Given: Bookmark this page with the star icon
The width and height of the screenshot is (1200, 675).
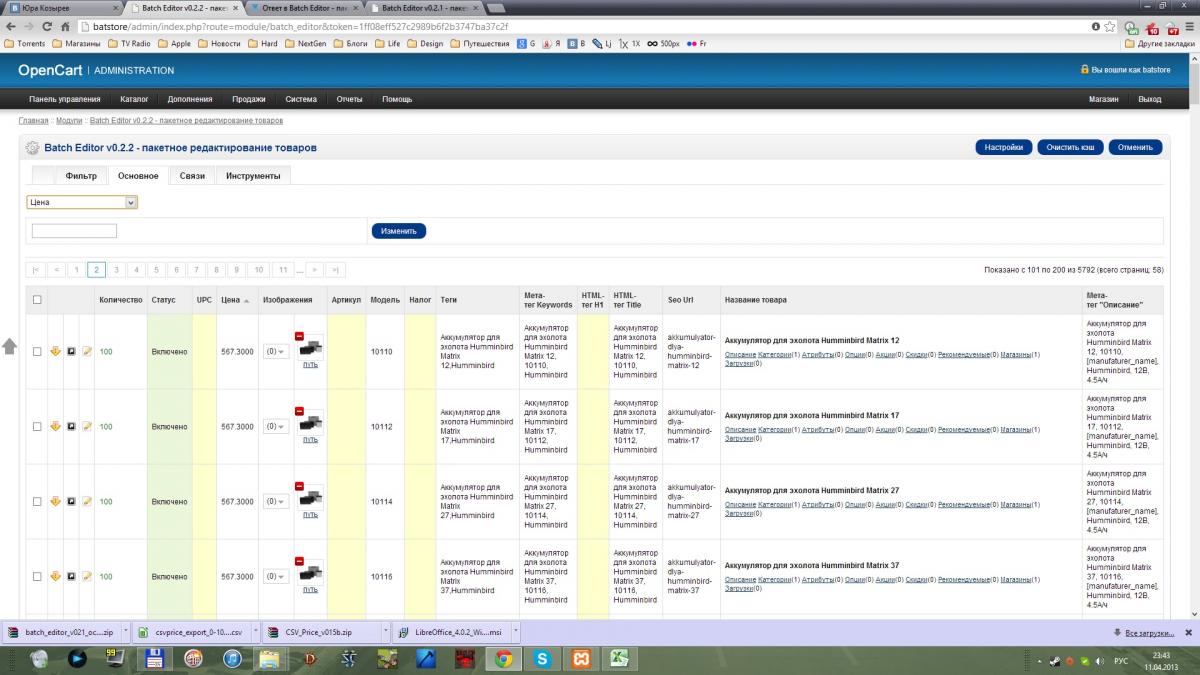Looking at the screenshot, I should [1110, 26].
